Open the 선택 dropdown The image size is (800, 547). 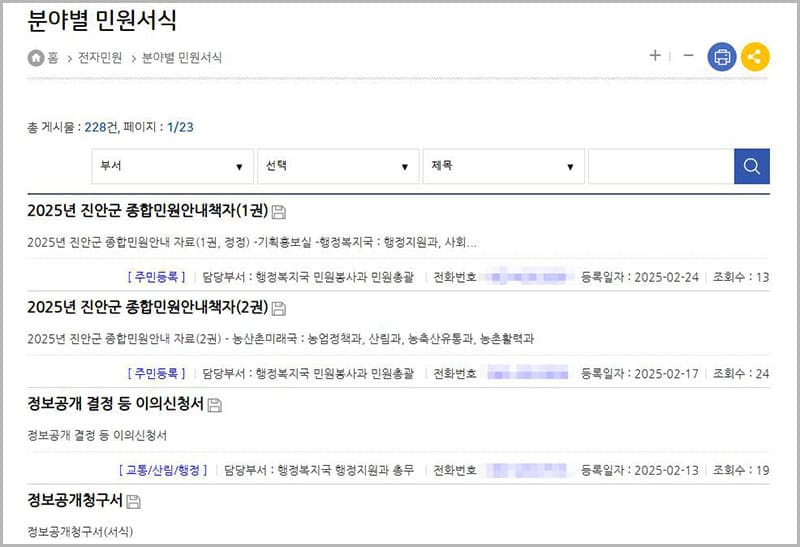coord(338,166)
